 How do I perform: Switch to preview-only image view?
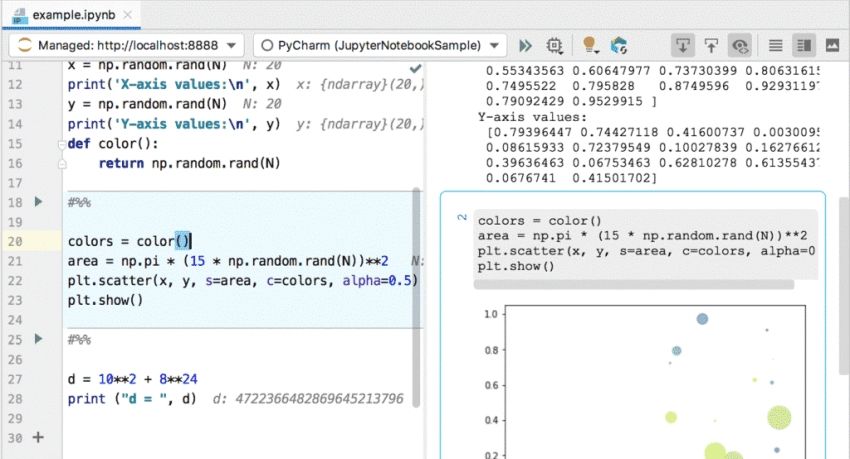(x=831, y=46)
